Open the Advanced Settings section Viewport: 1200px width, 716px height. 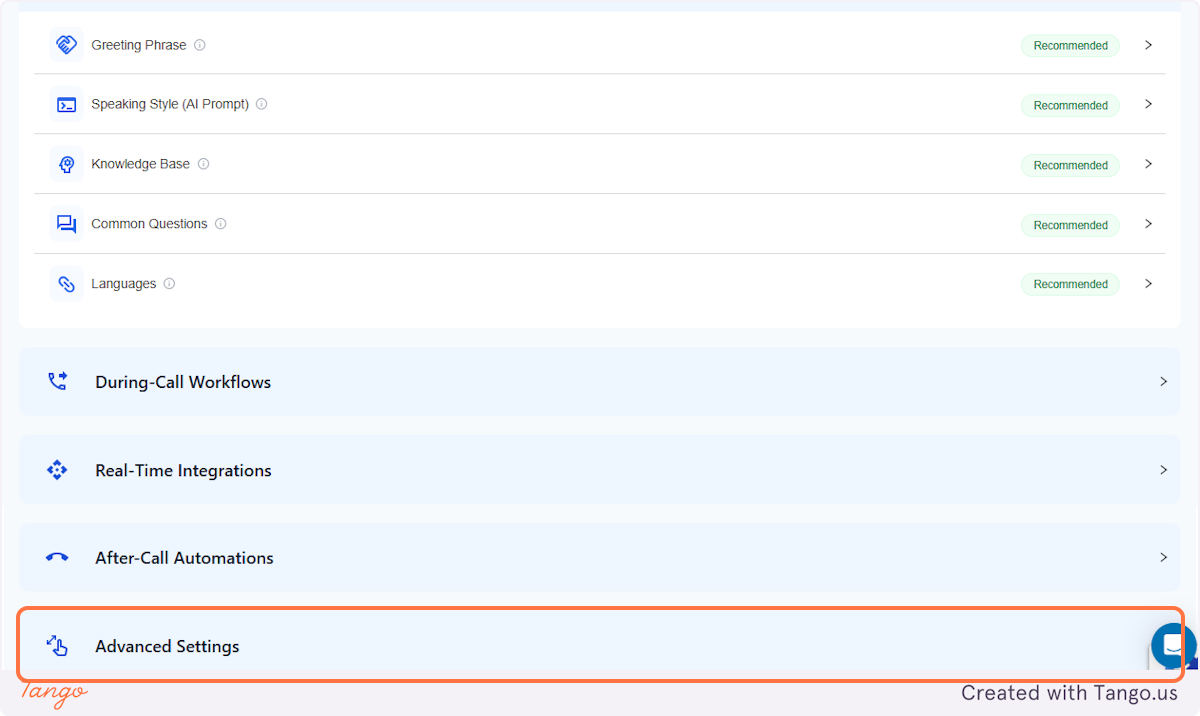coord(600,646)
